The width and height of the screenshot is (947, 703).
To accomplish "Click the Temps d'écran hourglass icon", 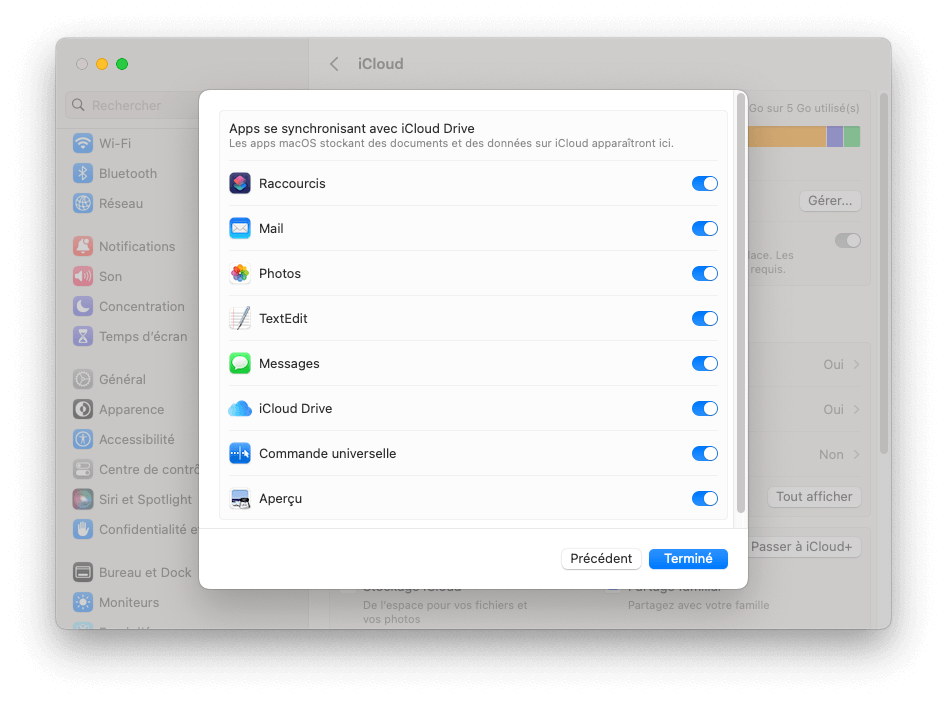I will 83,336.
